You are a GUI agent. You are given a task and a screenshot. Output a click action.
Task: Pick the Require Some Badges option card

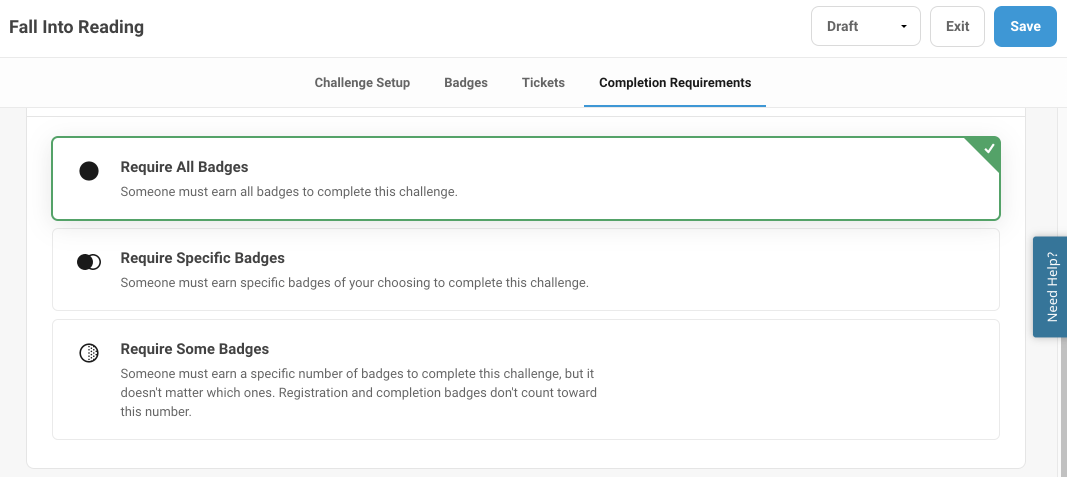(x=526, y=380)
